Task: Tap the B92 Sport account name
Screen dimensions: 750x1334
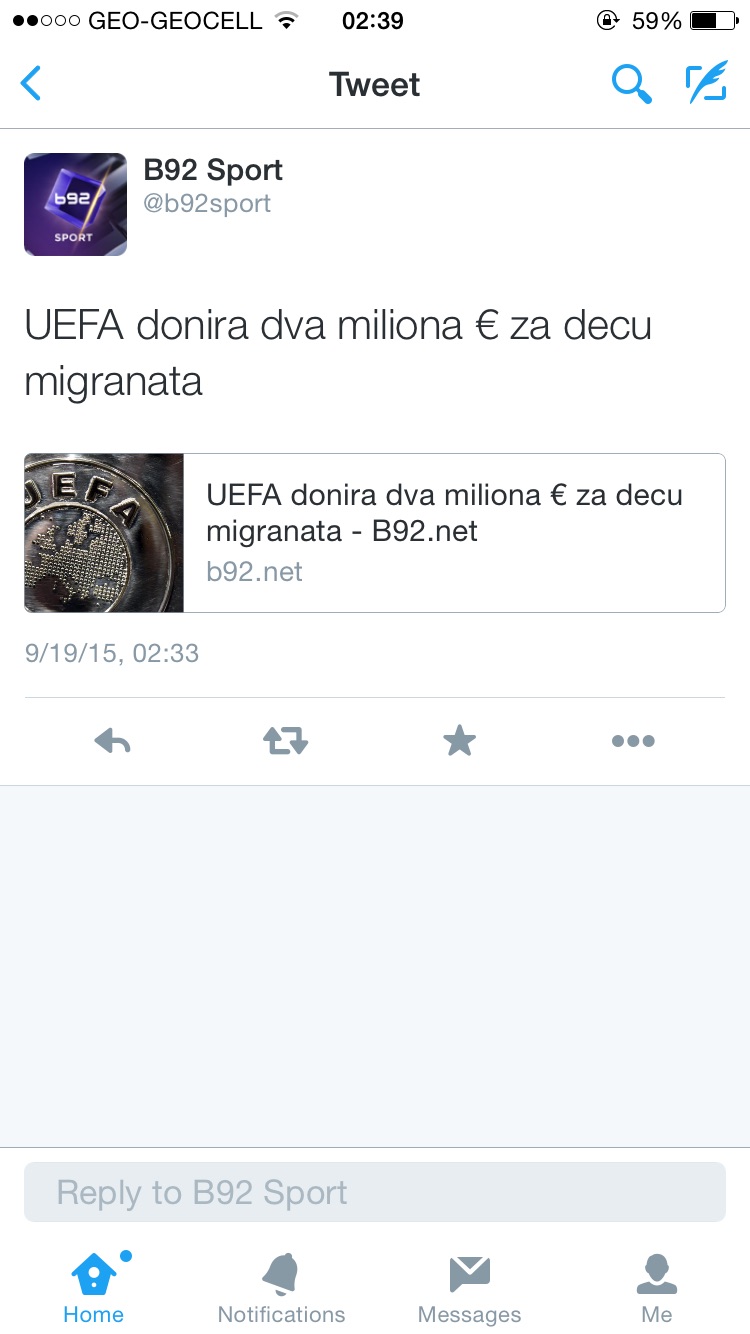Action: click(213, 170)
